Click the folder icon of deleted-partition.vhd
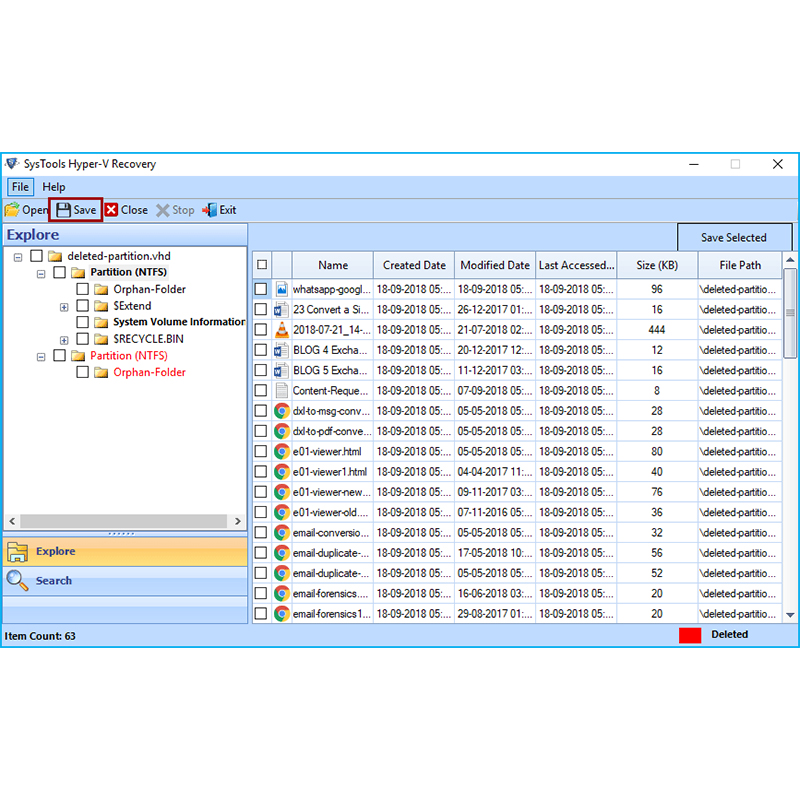 55,256
